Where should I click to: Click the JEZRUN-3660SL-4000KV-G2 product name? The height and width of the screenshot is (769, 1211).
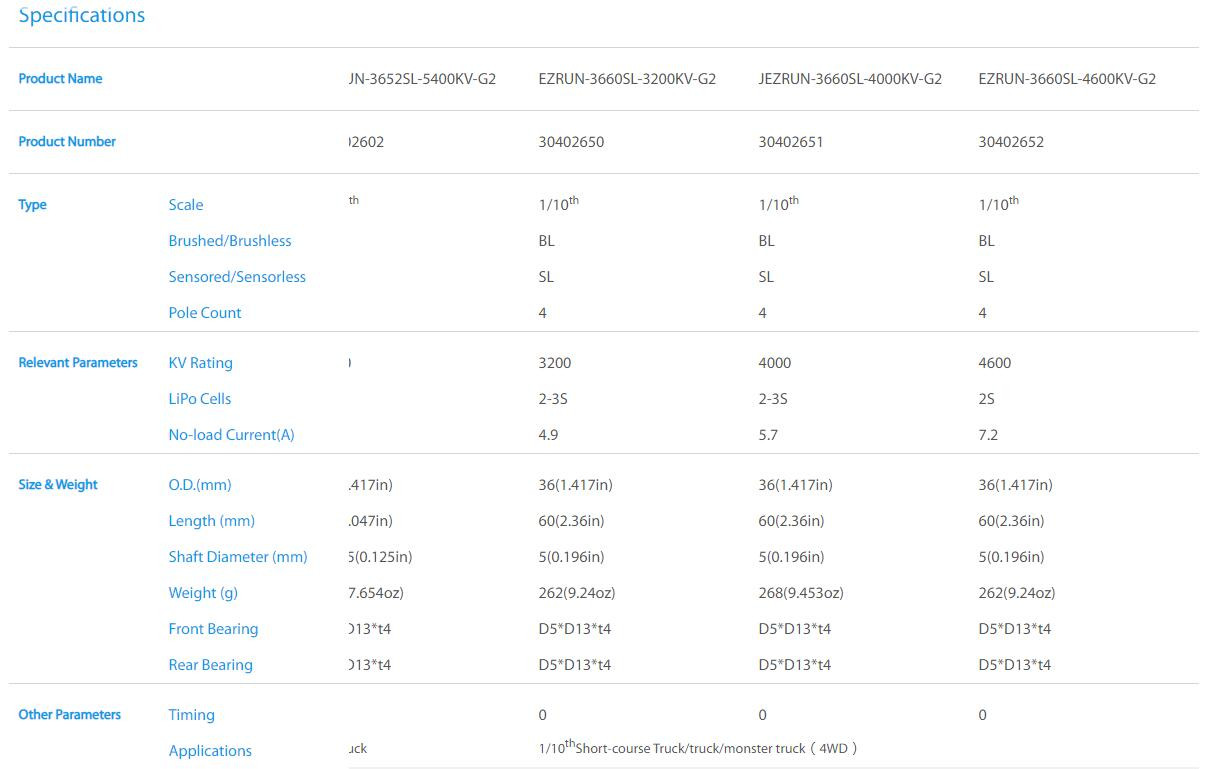coord(850,79)
